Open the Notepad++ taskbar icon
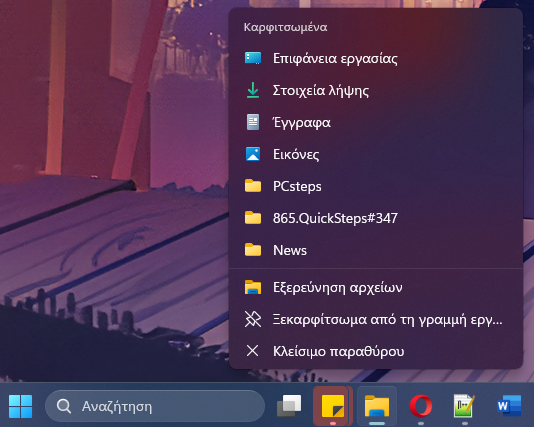This screenshot has width=534, height=427. (465, 406)
